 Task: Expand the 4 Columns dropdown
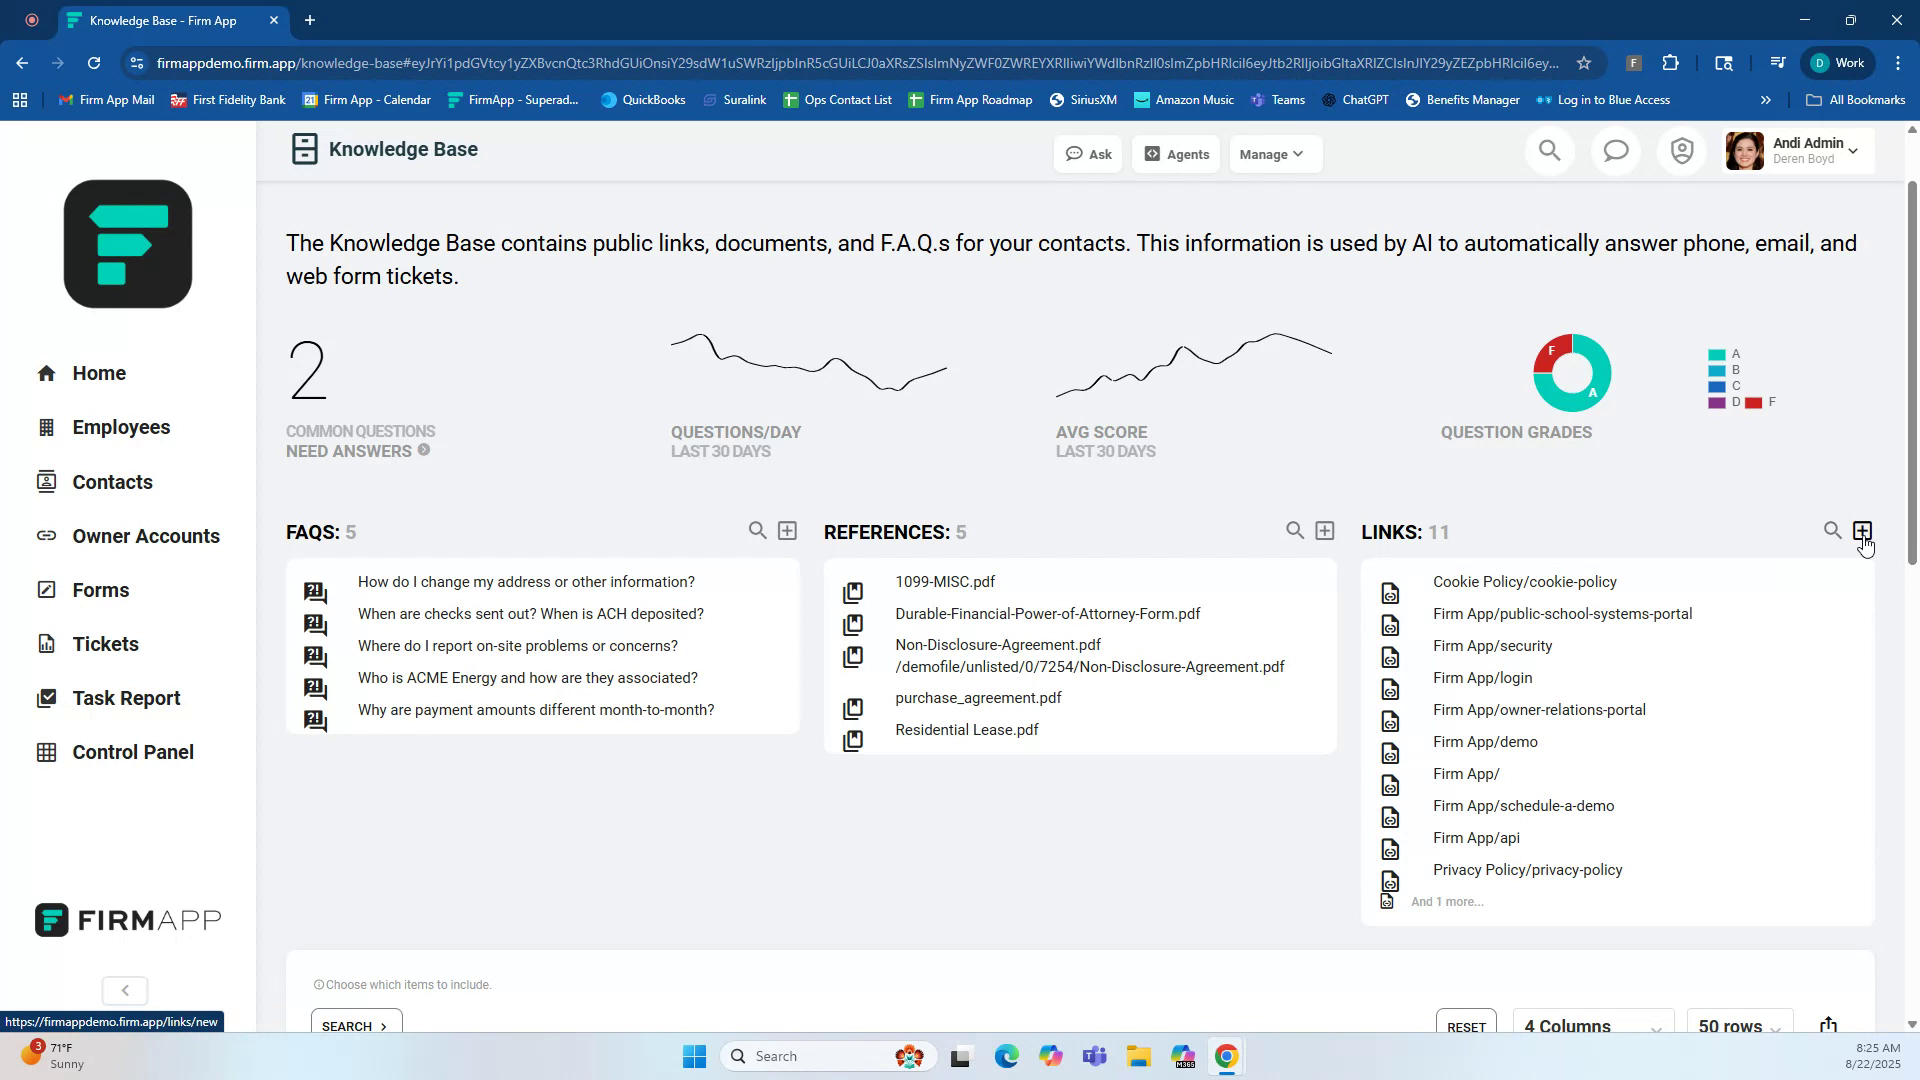pos(1593,1026)
